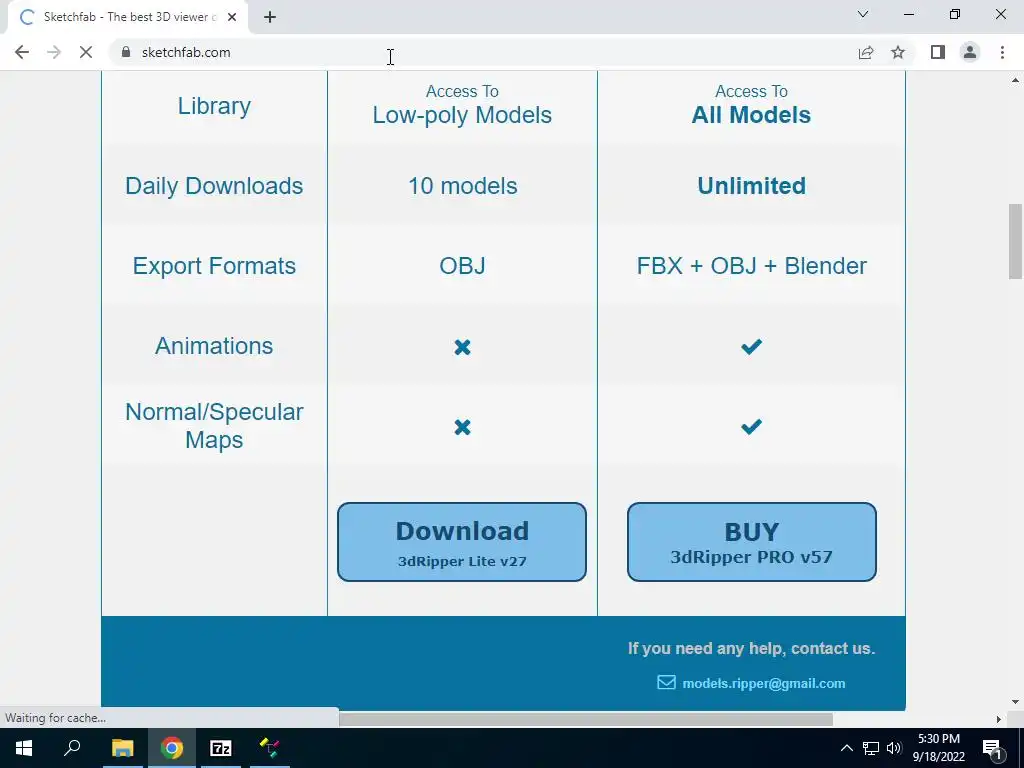Click the 'All Models' heading
The height and width of the screenshot is (768, 1024).
[751, 115]
